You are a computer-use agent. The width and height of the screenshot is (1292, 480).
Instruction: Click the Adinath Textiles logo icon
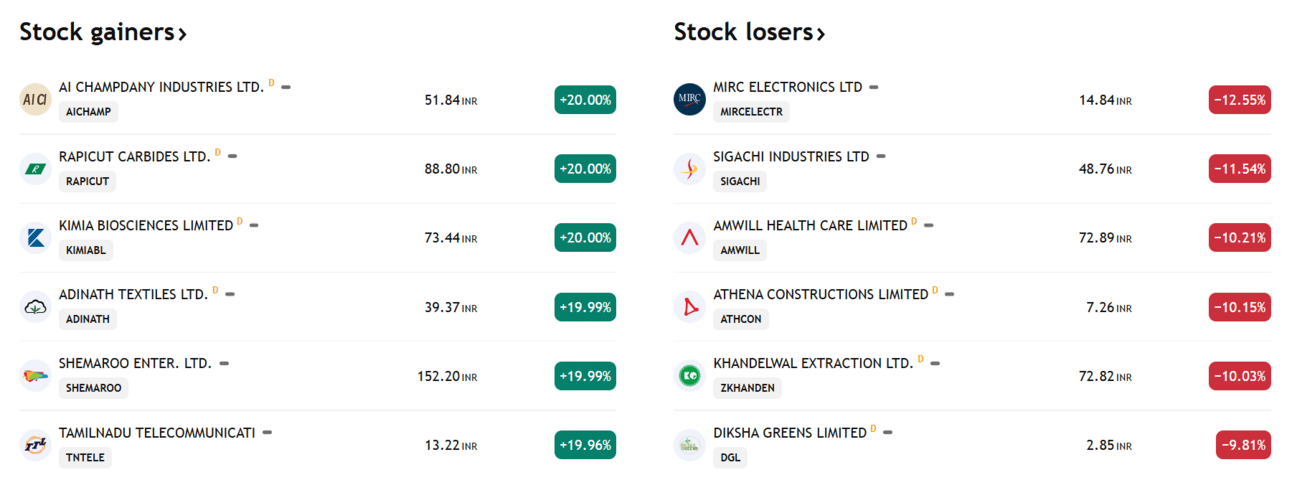(x=35, y=307)
